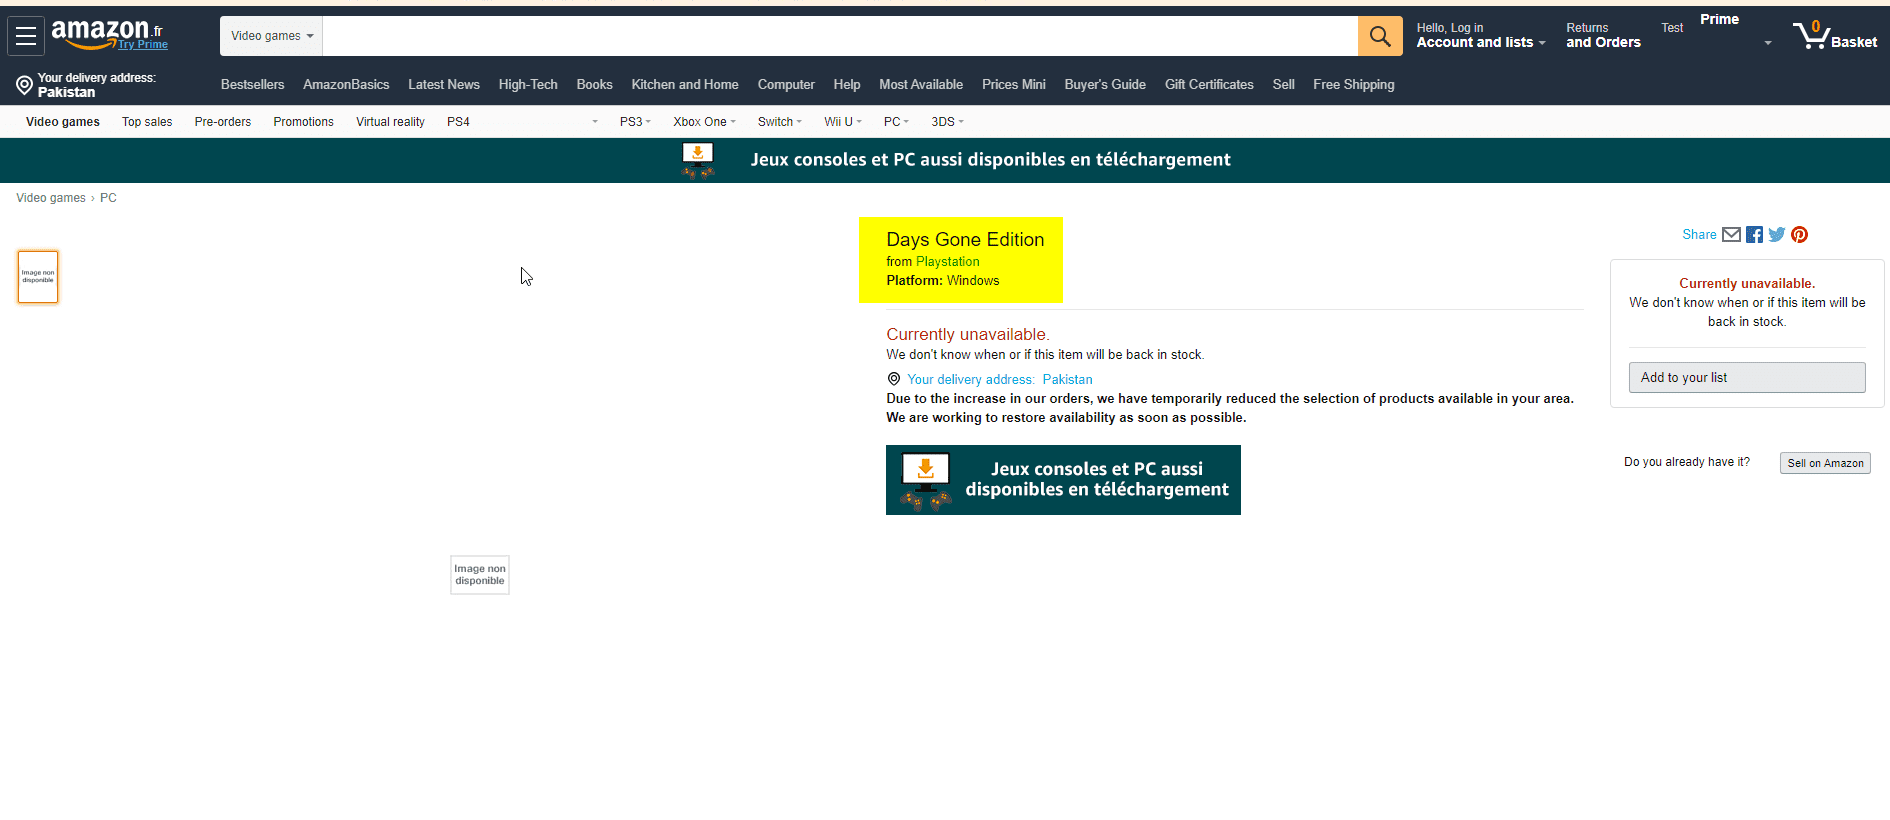Click the delivery address location pin icon

tap(24, 85)
